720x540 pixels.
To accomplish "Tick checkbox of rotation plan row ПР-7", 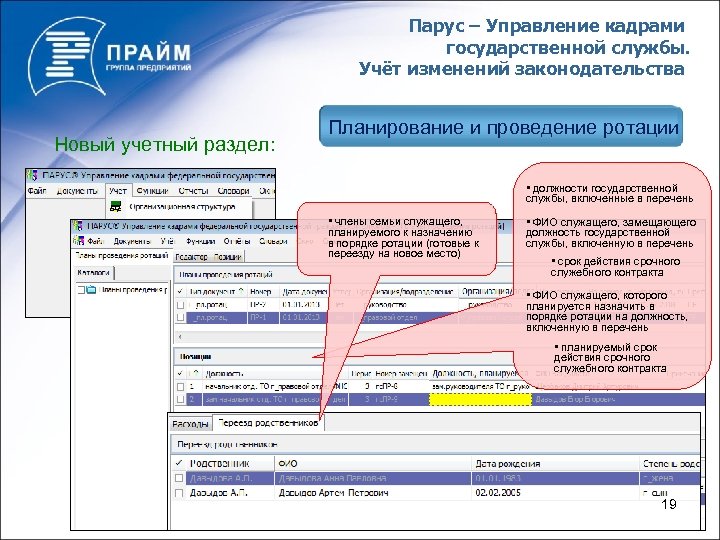I will [180, 305].
